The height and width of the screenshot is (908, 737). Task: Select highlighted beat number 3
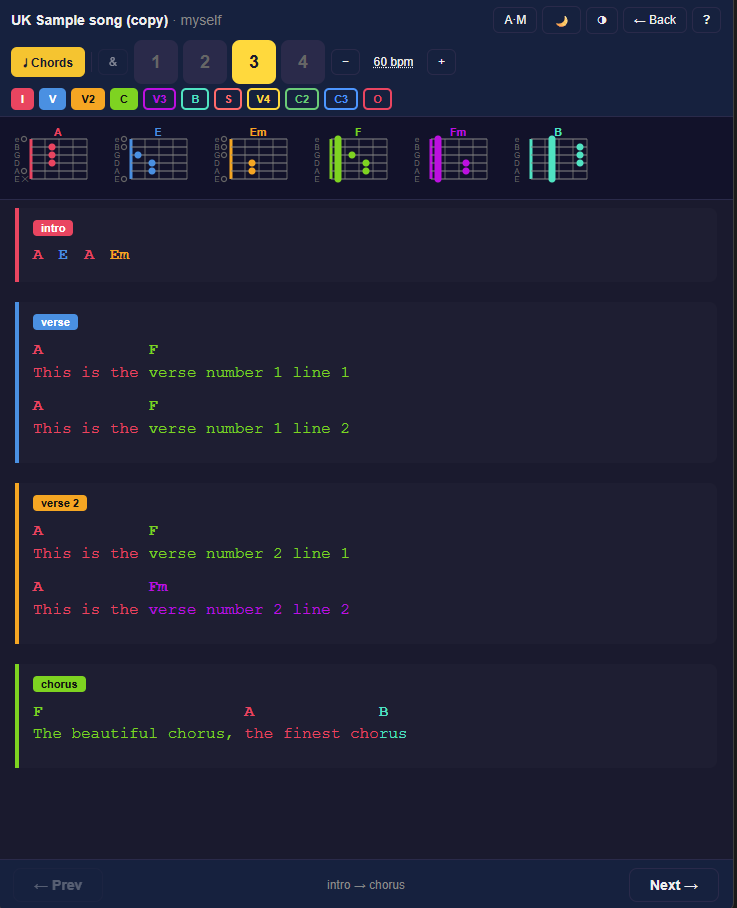tap(254, 62)
